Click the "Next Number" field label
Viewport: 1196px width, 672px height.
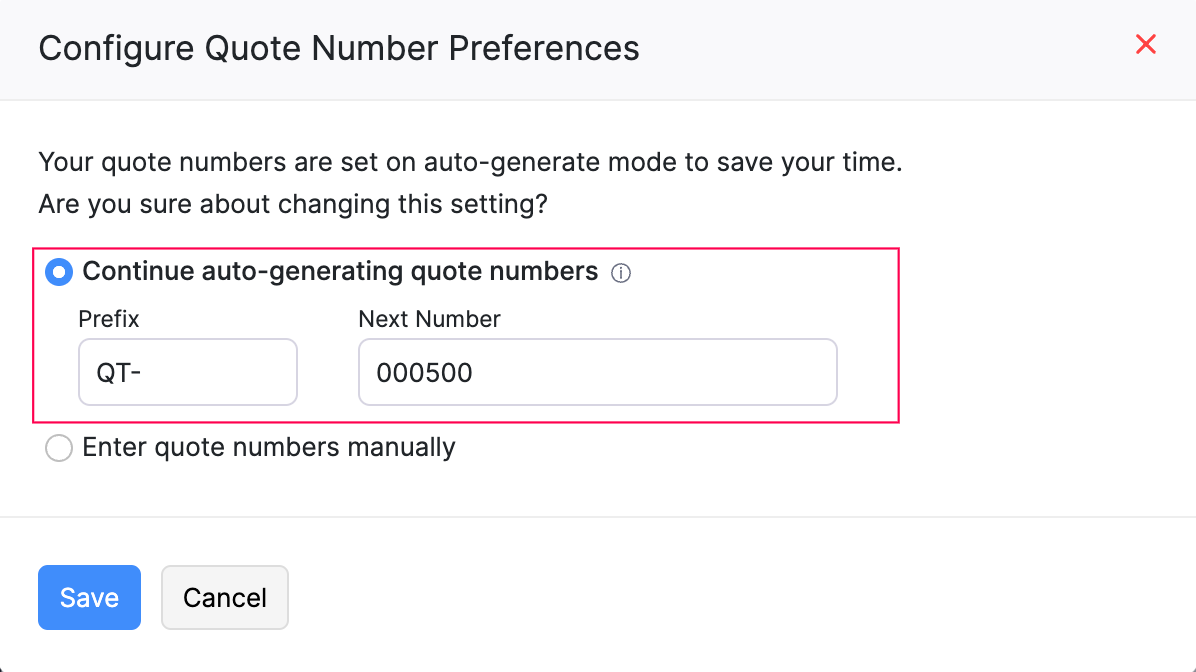(429, 320)
